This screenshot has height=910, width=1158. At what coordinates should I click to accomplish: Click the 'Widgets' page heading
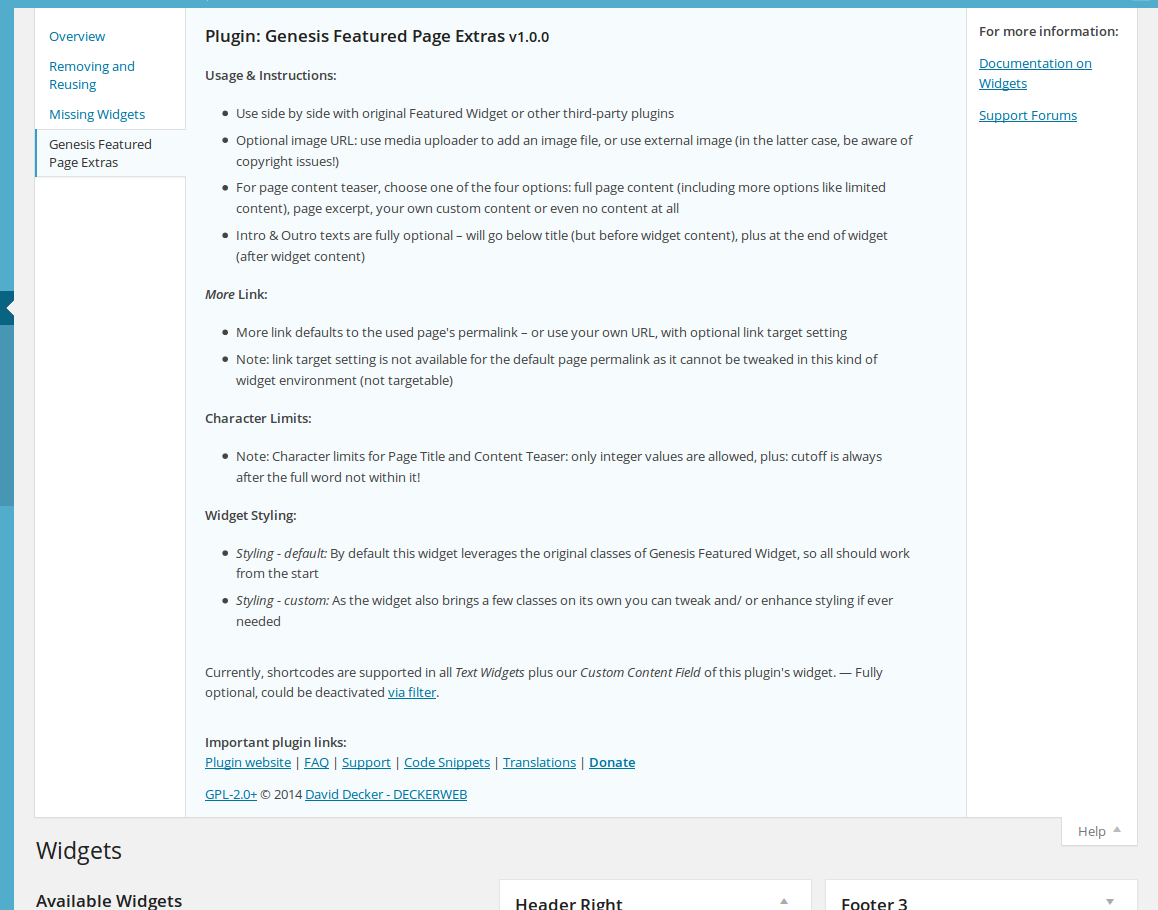coord(78,850)
